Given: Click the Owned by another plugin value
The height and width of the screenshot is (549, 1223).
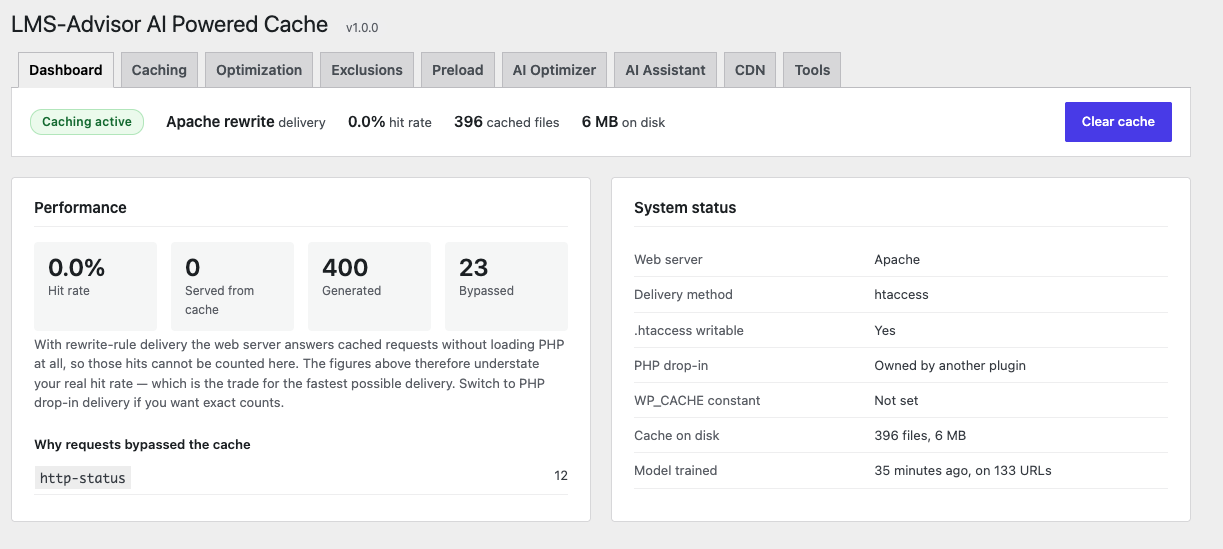Looking at the screenshot, I should click(950, 365).
